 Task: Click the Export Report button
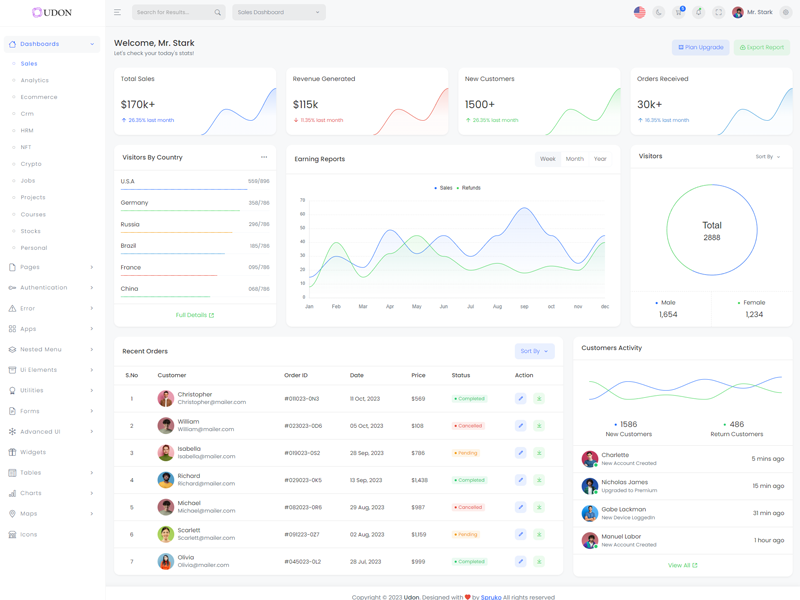pyautogui.click(x=762, y=47)
